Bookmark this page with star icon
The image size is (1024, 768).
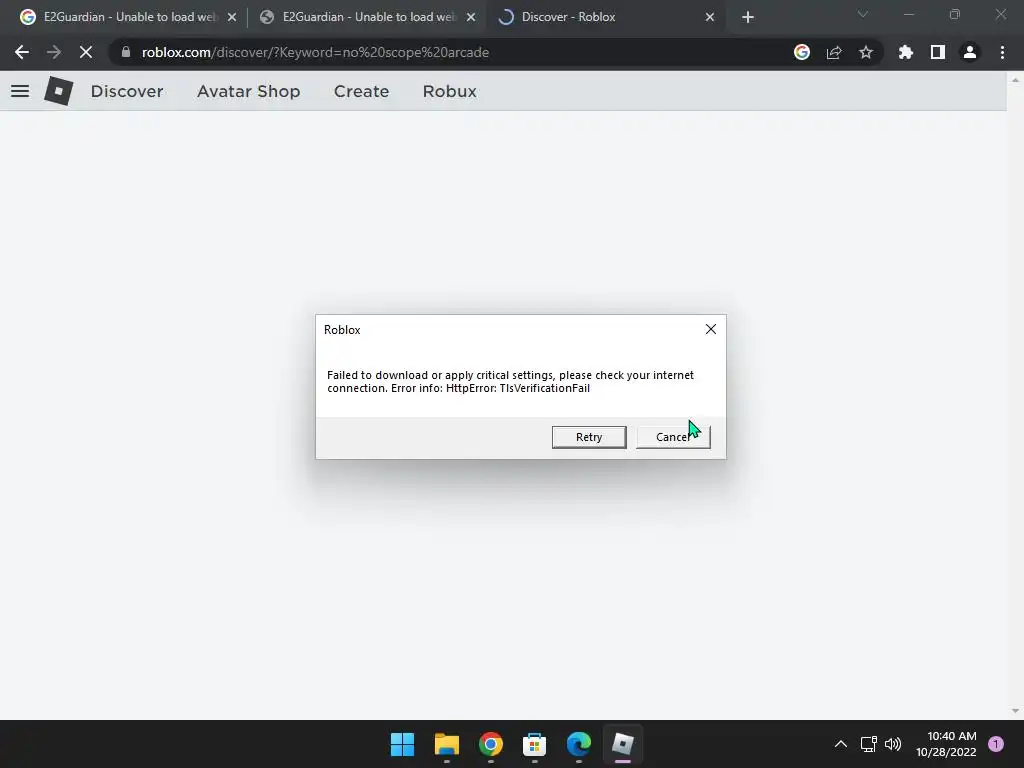(x=866, y=52)
